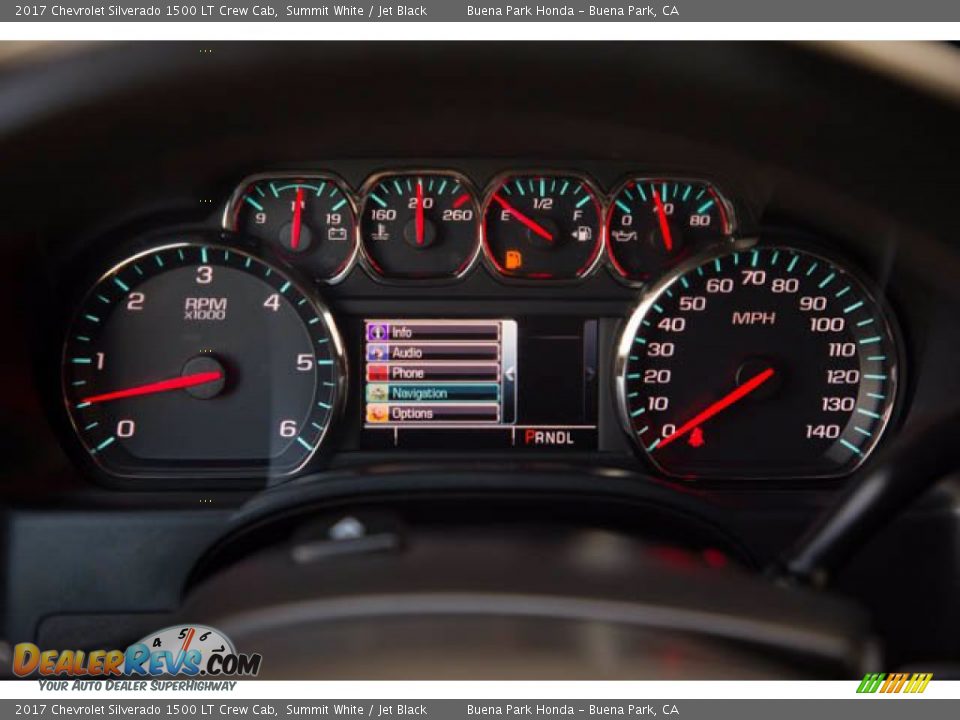Select the Navigation menu entry
960x720 pixels.
[433, 392]
